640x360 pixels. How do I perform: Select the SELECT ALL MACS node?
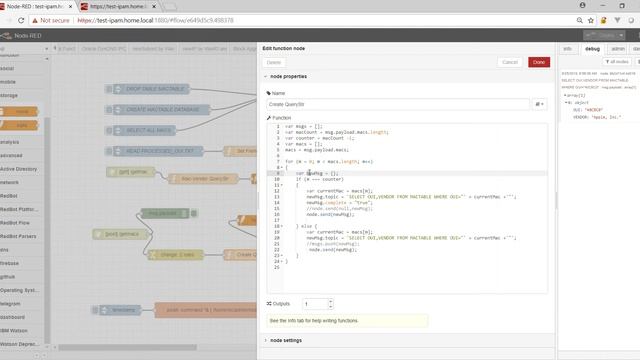pyautogui.click(x=144, y=130)
